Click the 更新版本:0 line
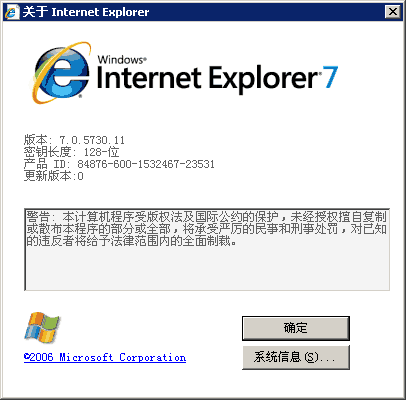The image size is (406, 400). [x=53, y=176]
